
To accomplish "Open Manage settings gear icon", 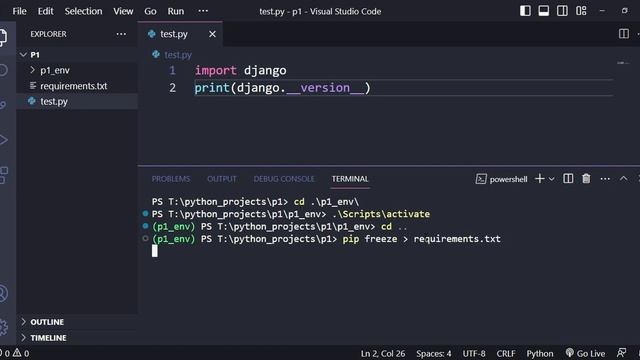I will tap(3, 327).
